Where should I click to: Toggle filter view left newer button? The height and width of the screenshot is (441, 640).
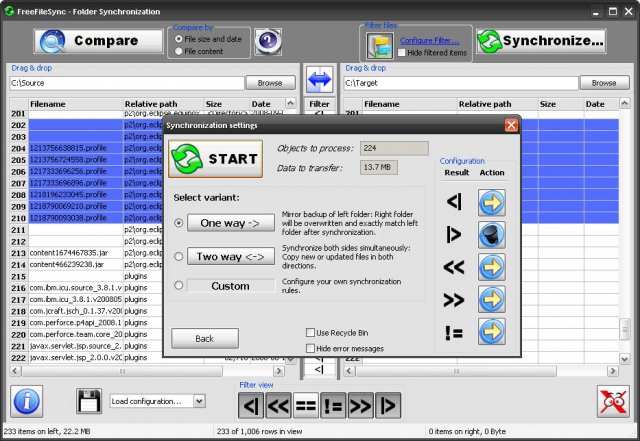click(278, 405)
